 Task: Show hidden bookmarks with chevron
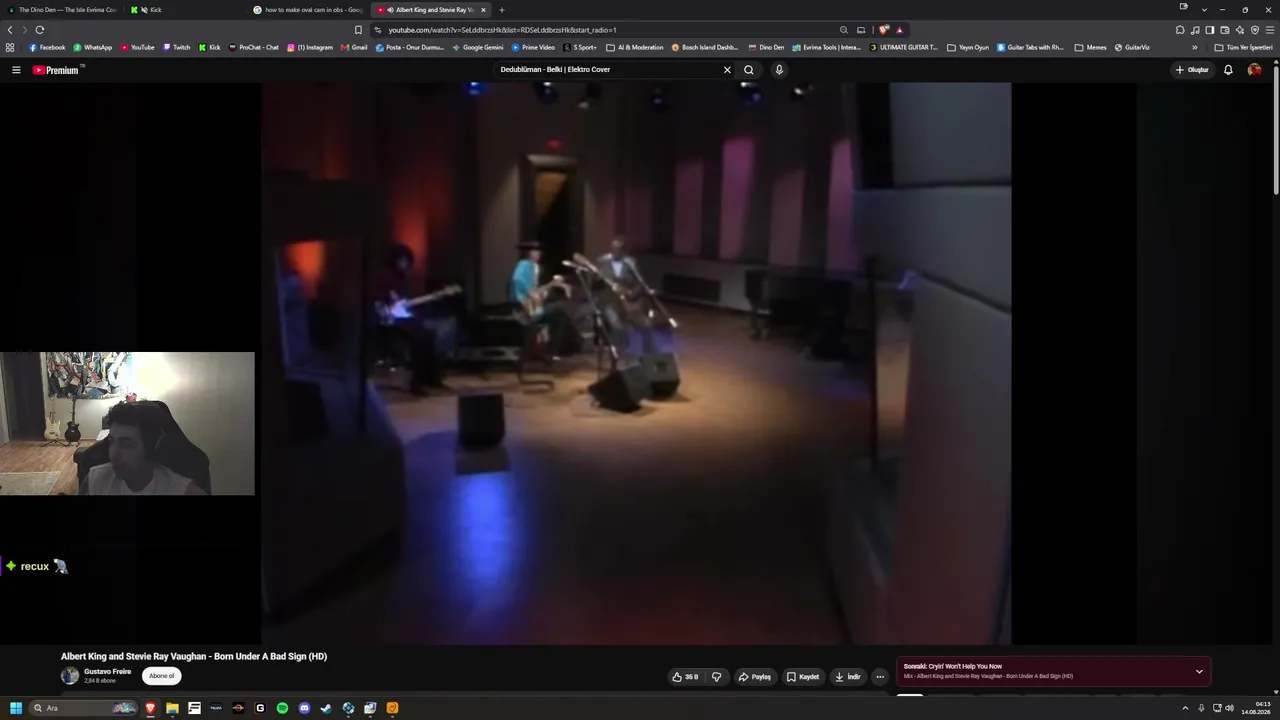coord(1194,47)
